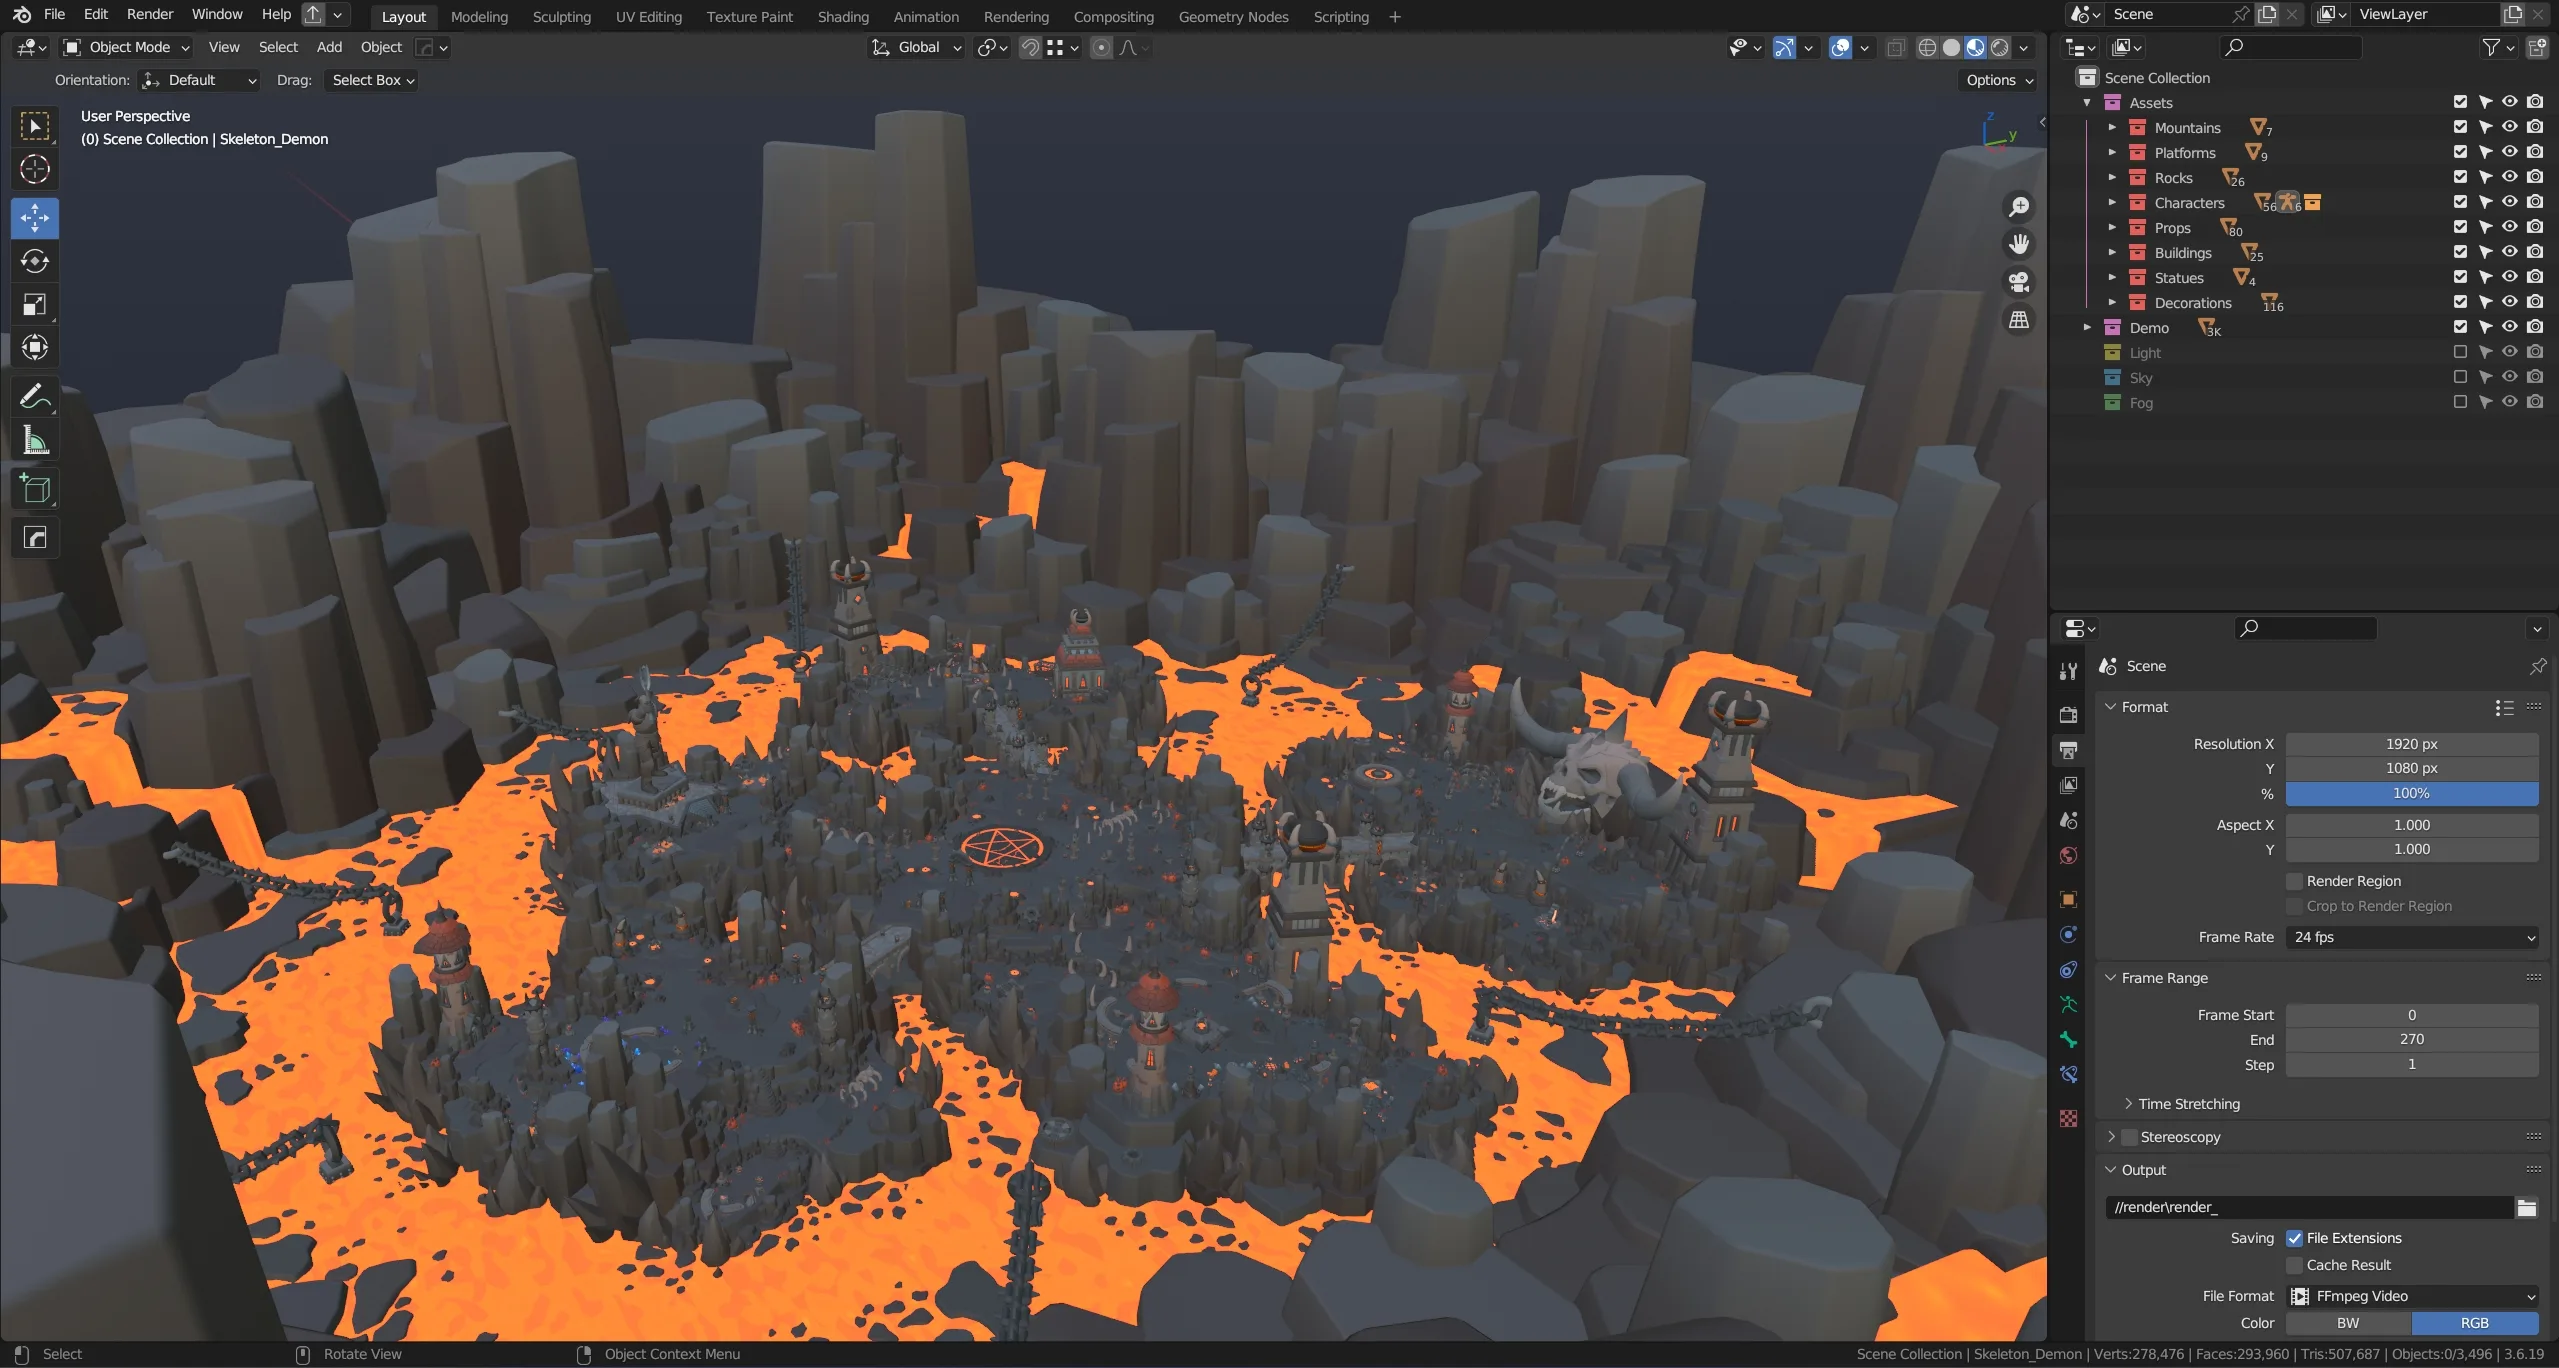Toggle camera view in viewport

pos(2019,282)
